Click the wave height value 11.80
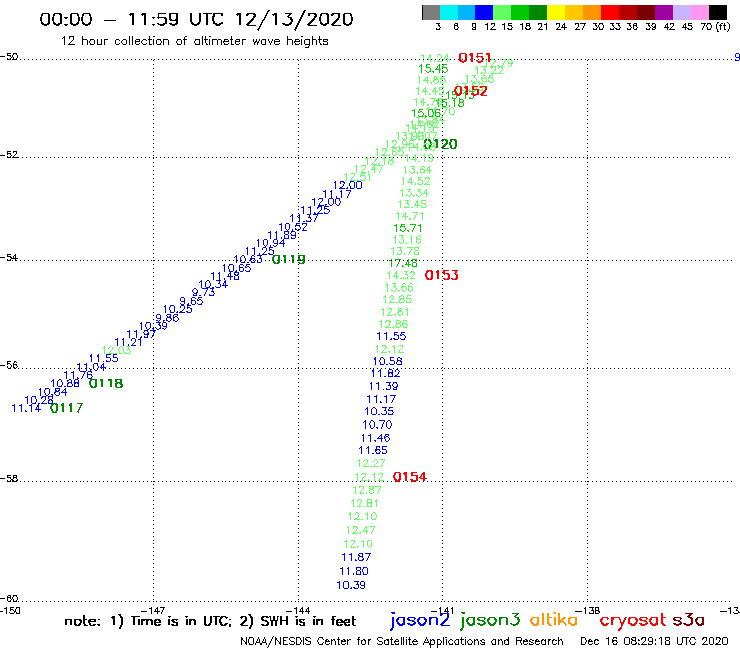740x650 pixels. 354,571
